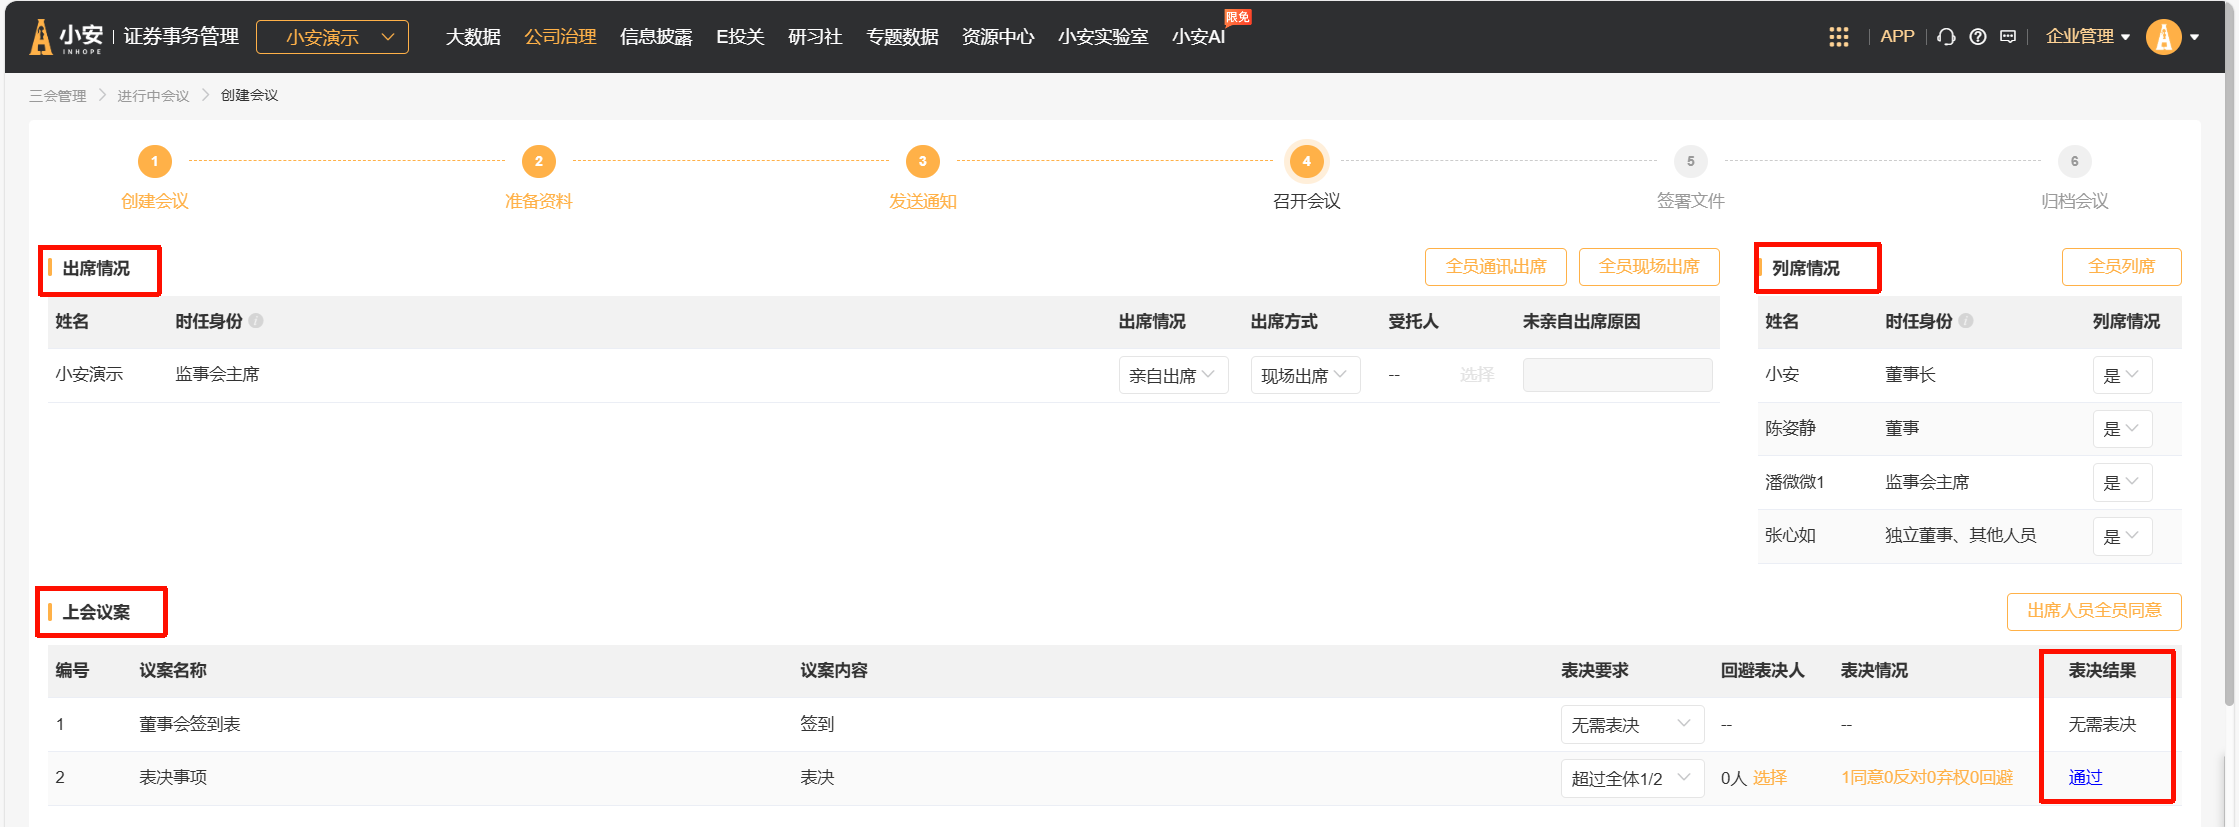
Task: Change 陈姿静 列席情况 dropdown
Action: (x=2121, y=429)
